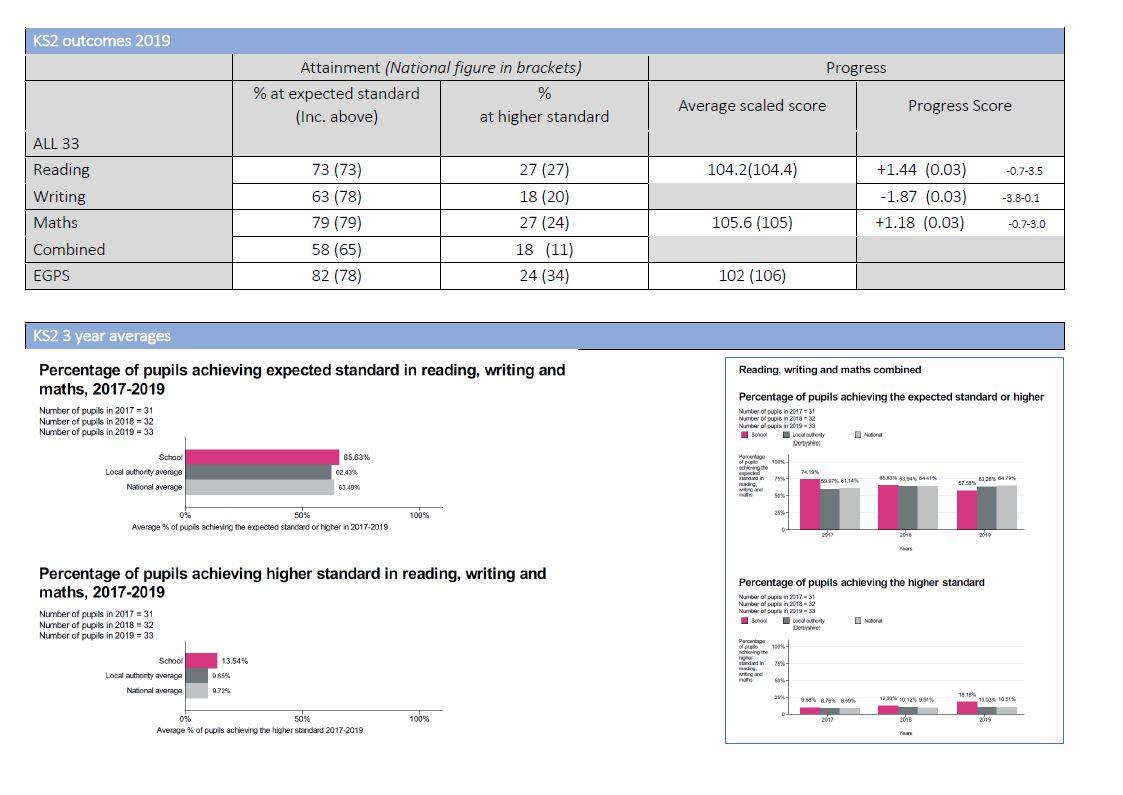Select the Reading row label in the table
Viewport: 1123px width, 795px height.
tap(62, 170)
